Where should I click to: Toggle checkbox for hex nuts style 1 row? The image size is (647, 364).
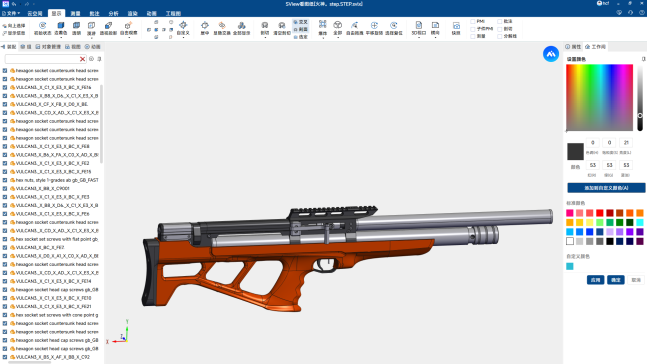5,180
